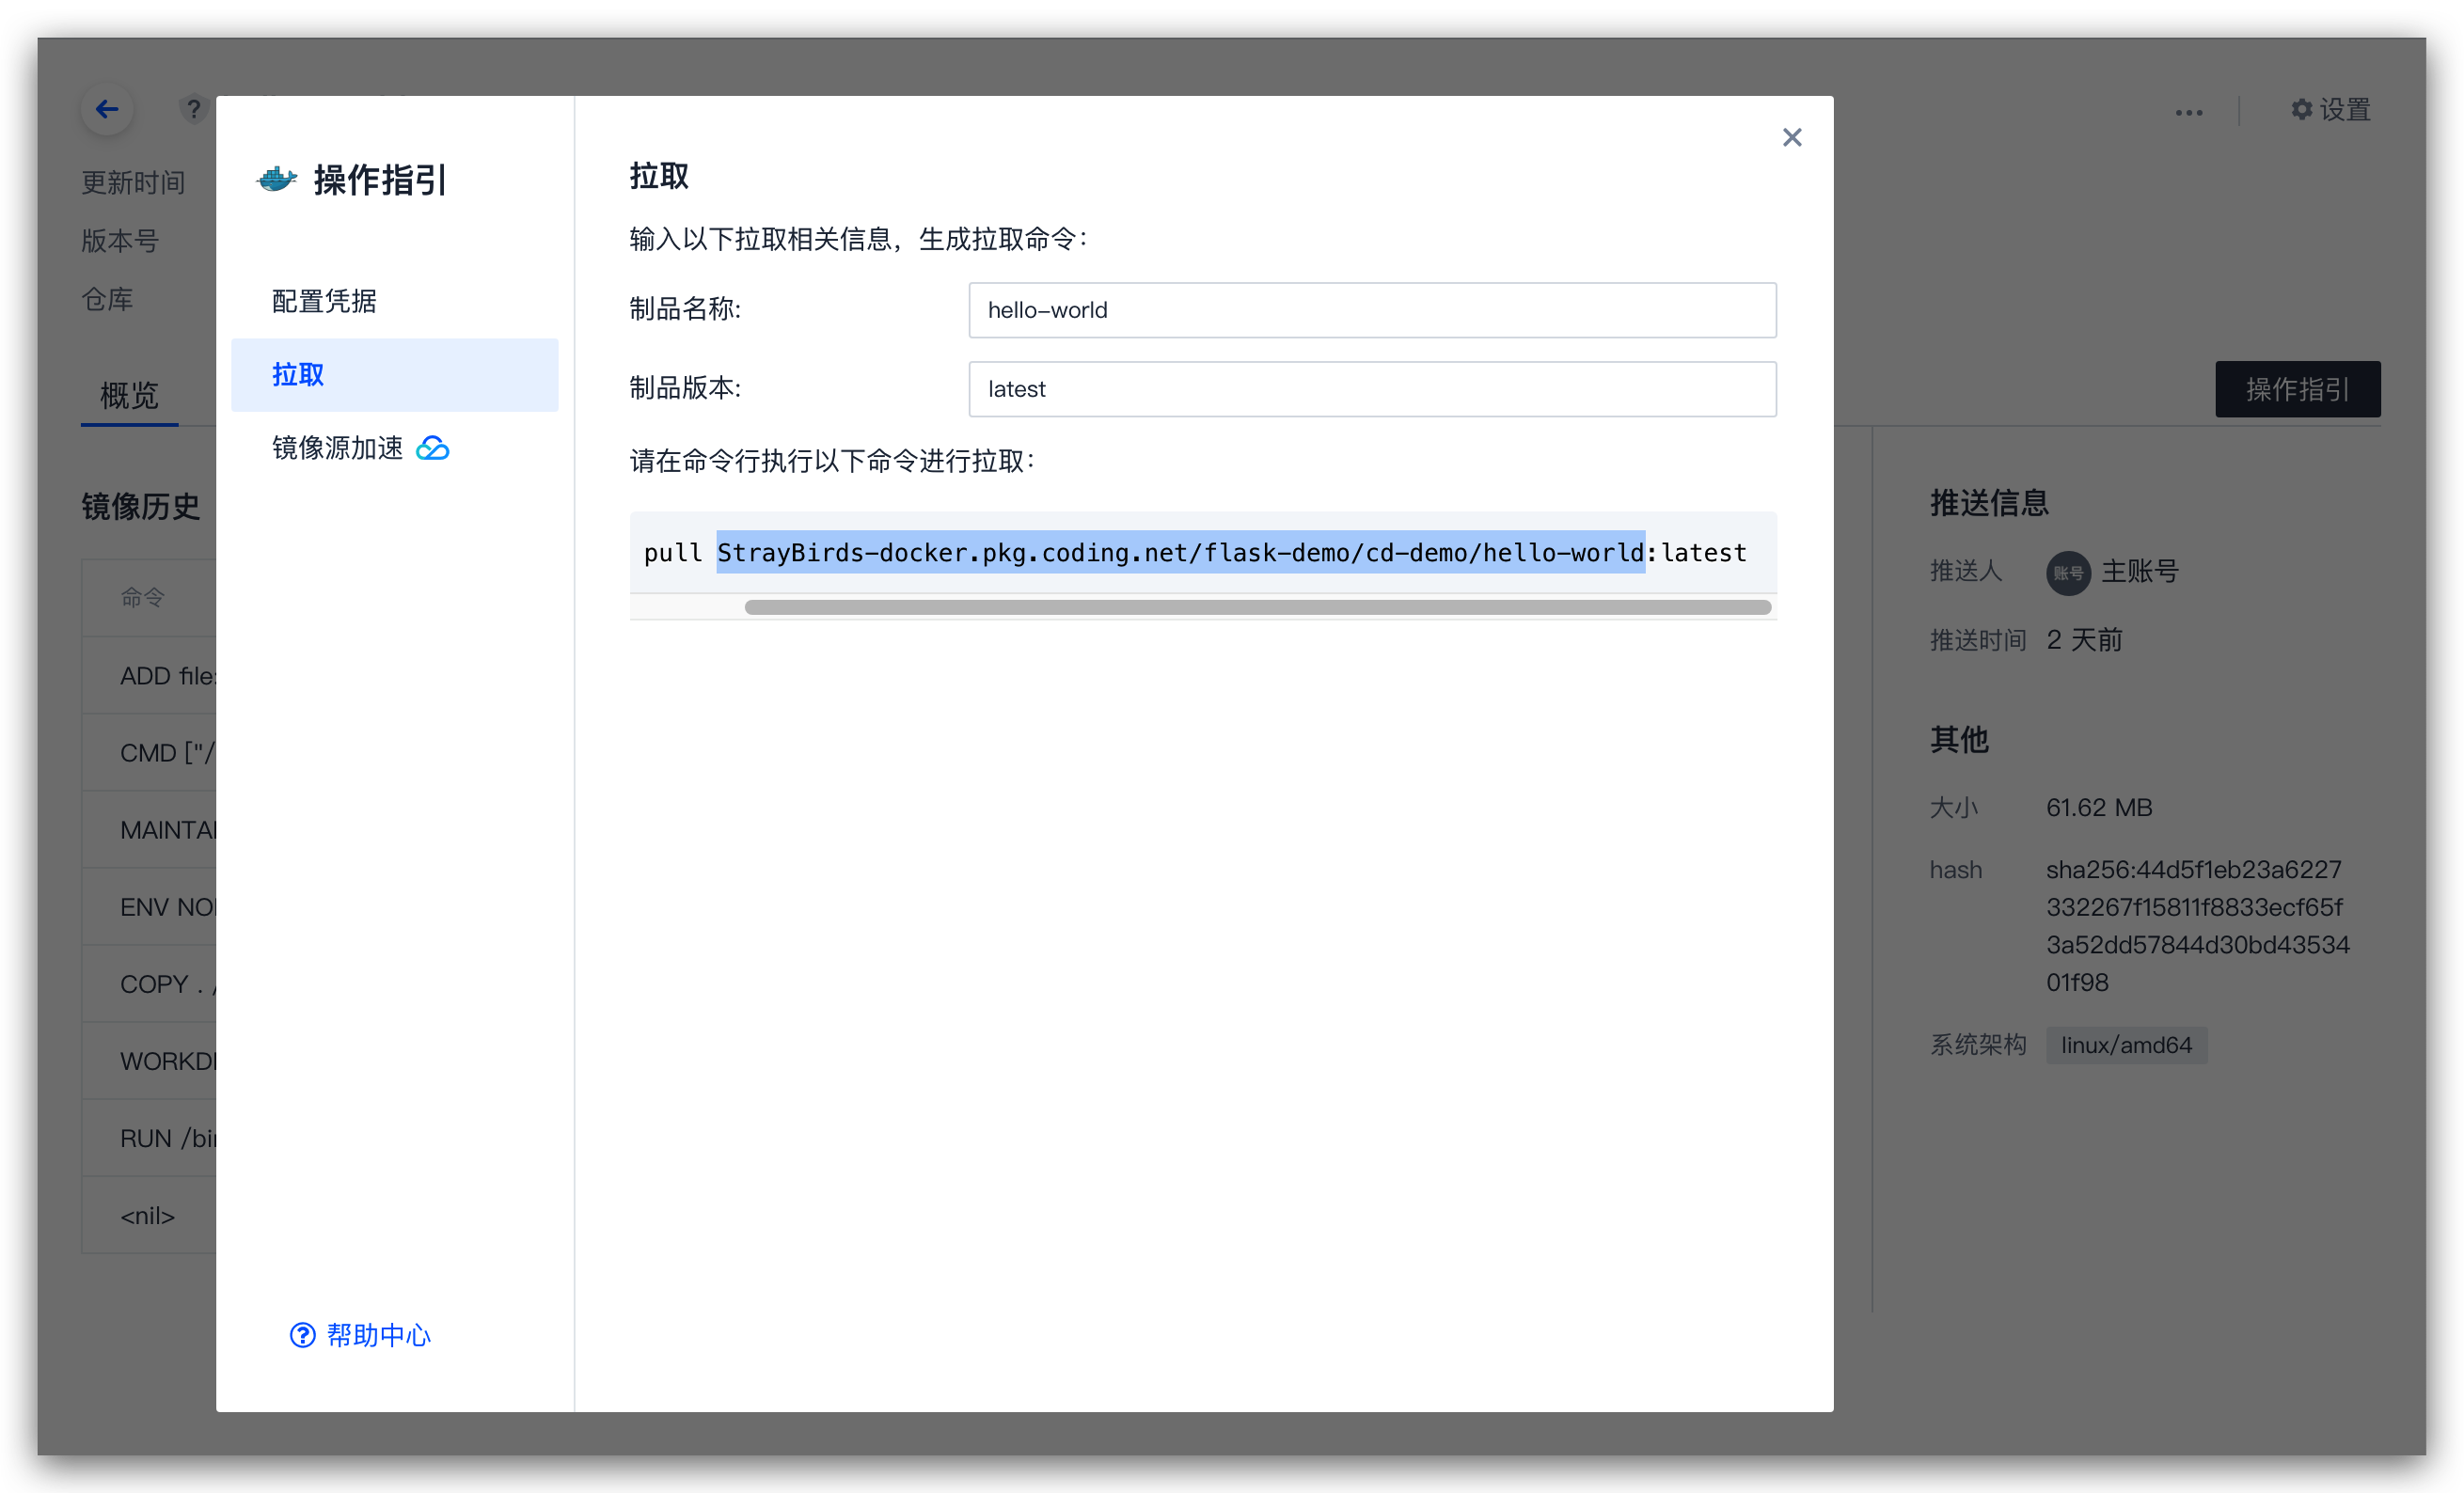Screen dimensions: 2464x1493
Task: Click the ENV row in 镜像历史
Action: (x=149, y=907)
